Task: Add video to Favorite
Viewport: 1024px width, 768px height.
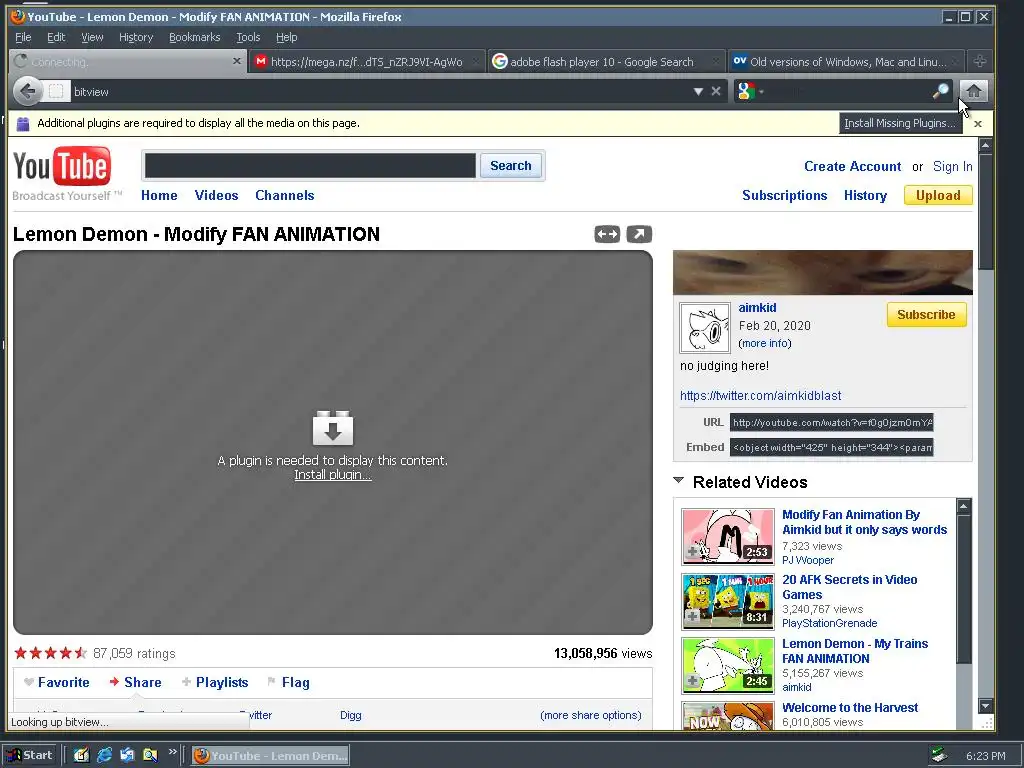Action: 57,682
